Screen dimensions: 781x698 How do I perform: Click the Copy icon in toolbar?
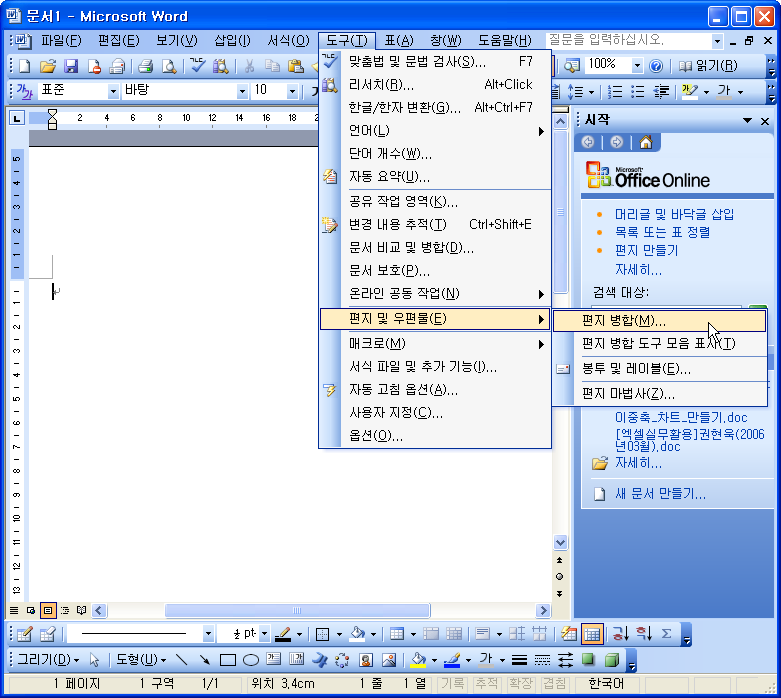click(272, 66)
